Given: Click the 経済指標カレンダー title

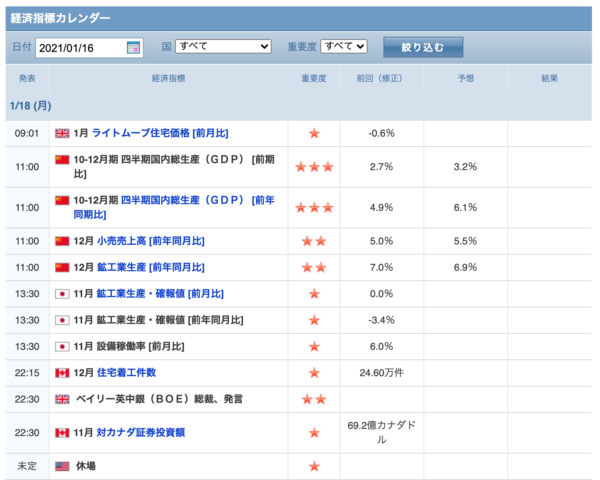Looking at the screenshot, I should point(60,18).
